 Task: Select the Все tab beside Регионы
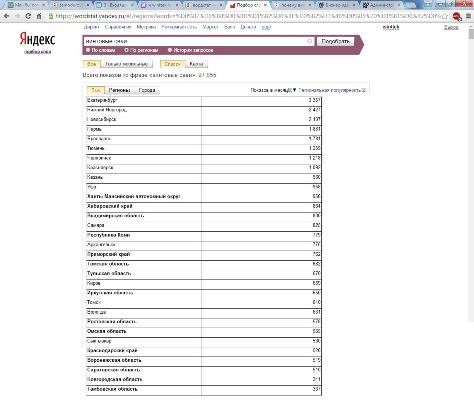[96, 90]
